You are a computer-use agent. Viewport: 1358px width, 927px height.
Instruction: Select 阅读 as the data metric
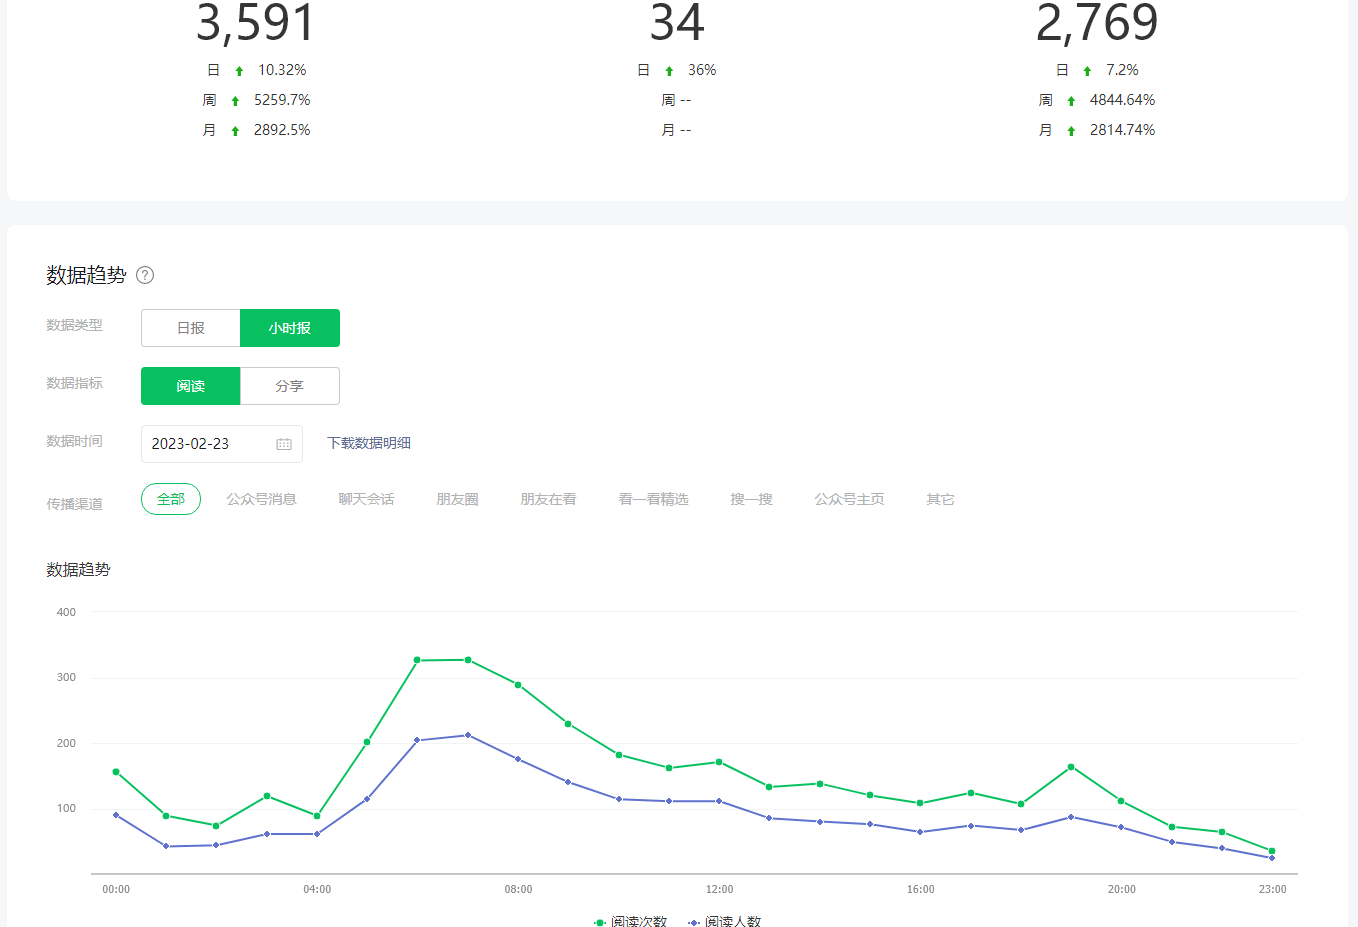[190, 386]
